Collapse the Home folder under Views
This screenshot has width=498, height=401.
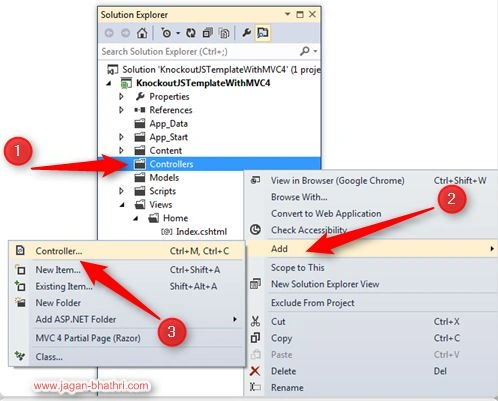pyautogui.click(x=136, y=218)
